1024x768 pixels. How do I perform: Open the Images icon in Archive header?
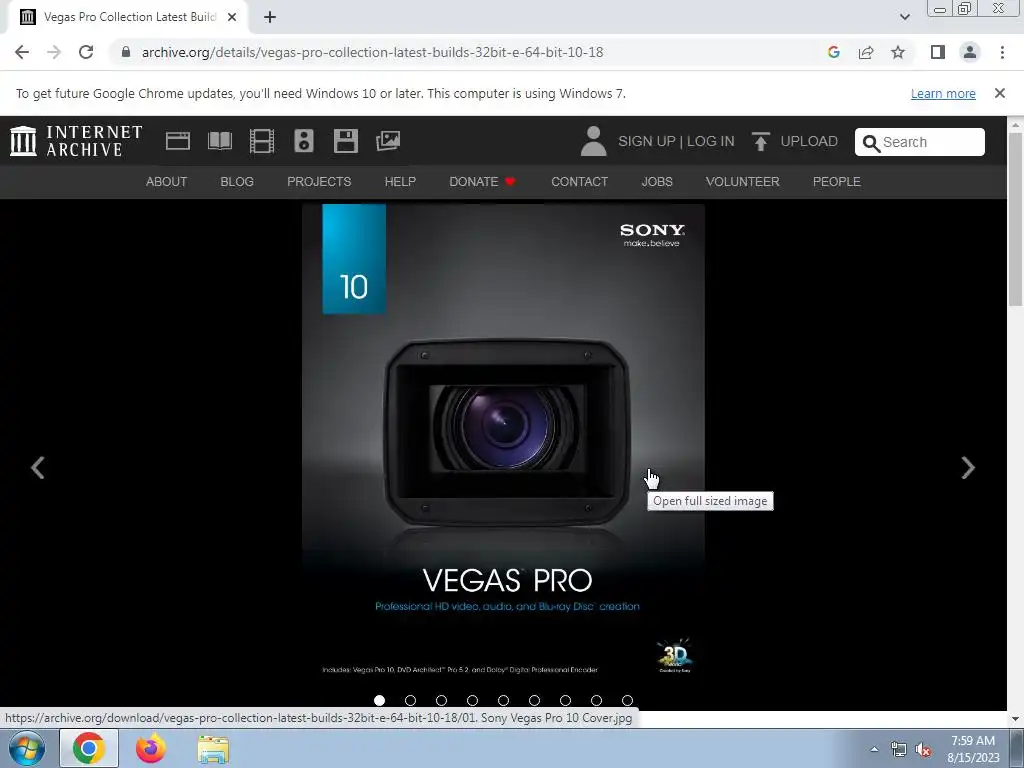tap(388, 141)
